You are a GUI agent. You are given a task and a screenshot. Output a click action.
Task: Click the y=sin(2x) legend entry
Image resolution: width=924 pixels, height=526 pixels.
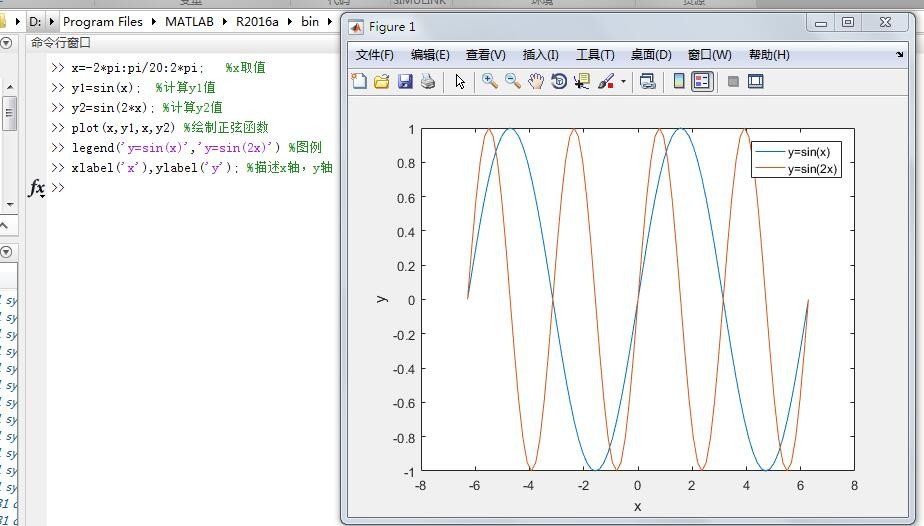(812, 169)
